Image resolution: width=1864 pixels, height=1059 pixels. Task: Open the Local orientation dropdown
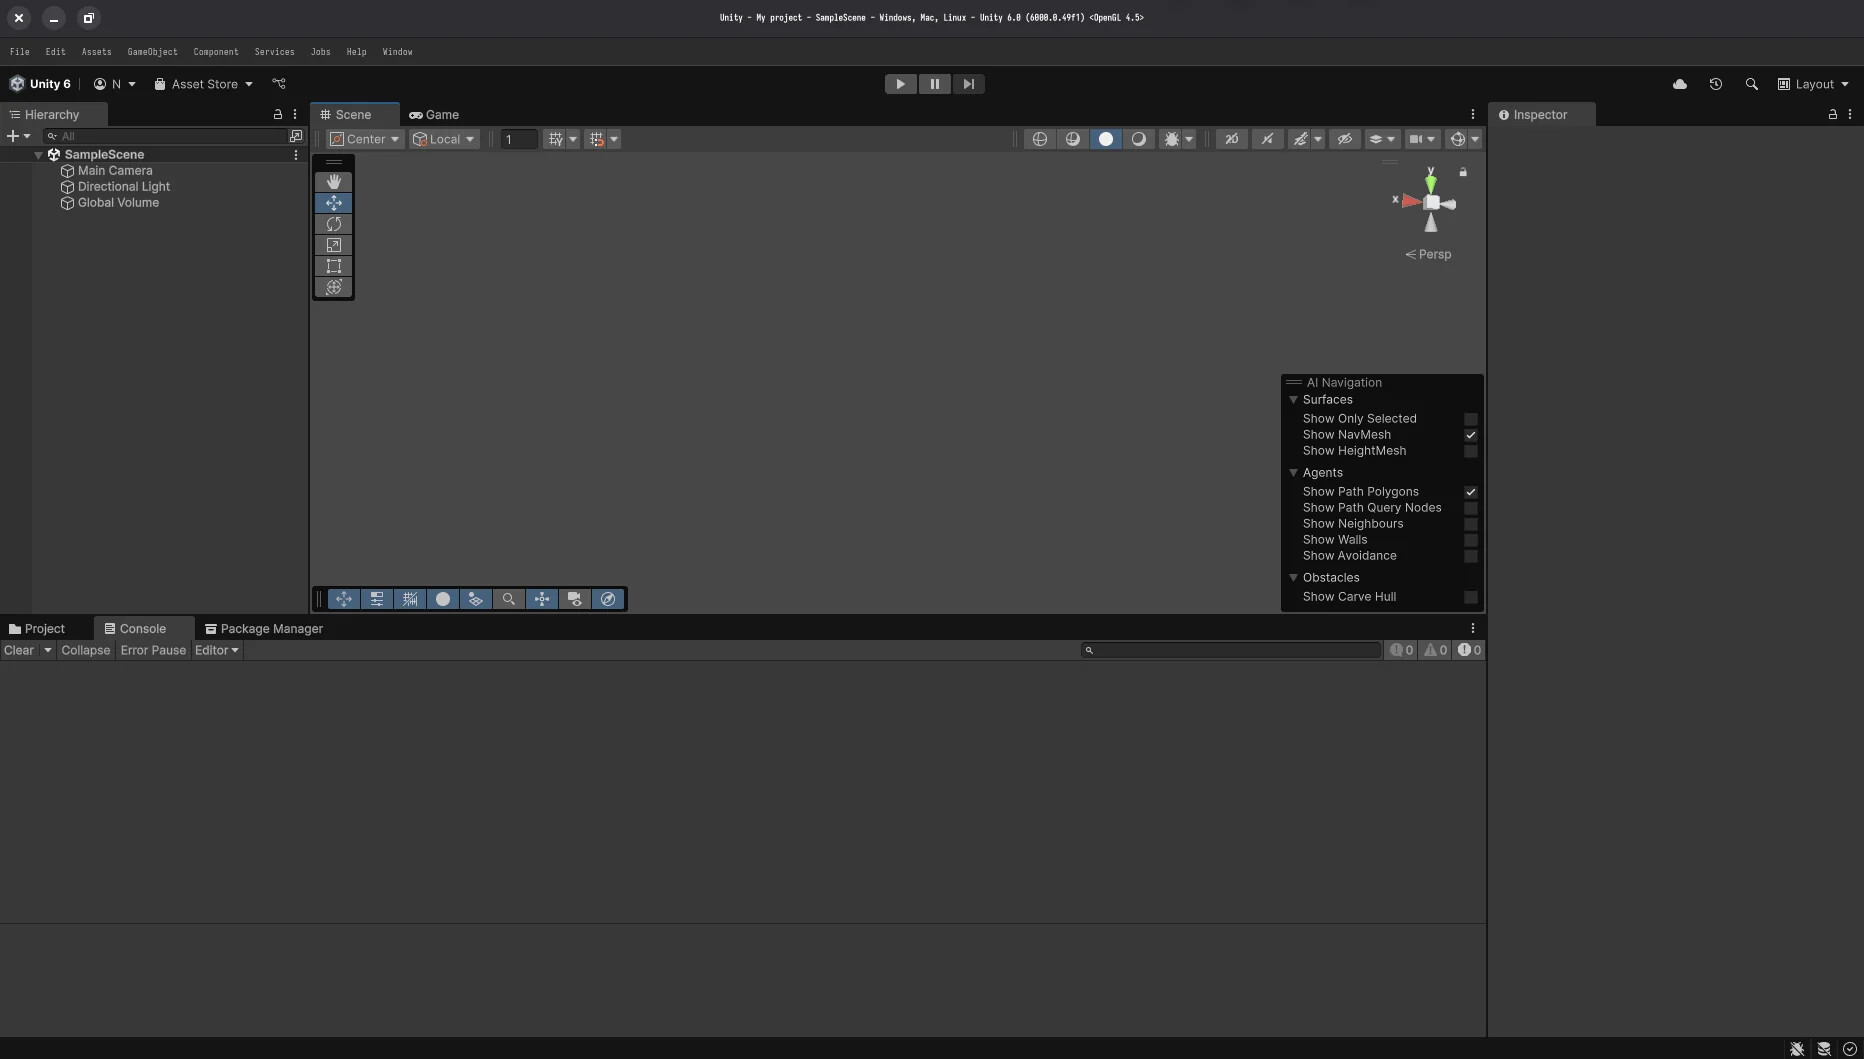444,139
